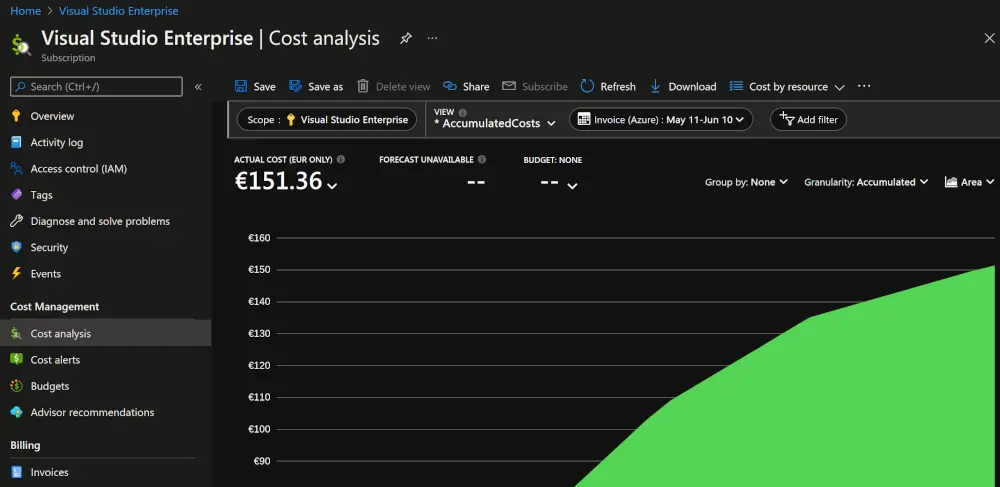
Task: Click the €100 axis label
Action: (x=259, y=429)
